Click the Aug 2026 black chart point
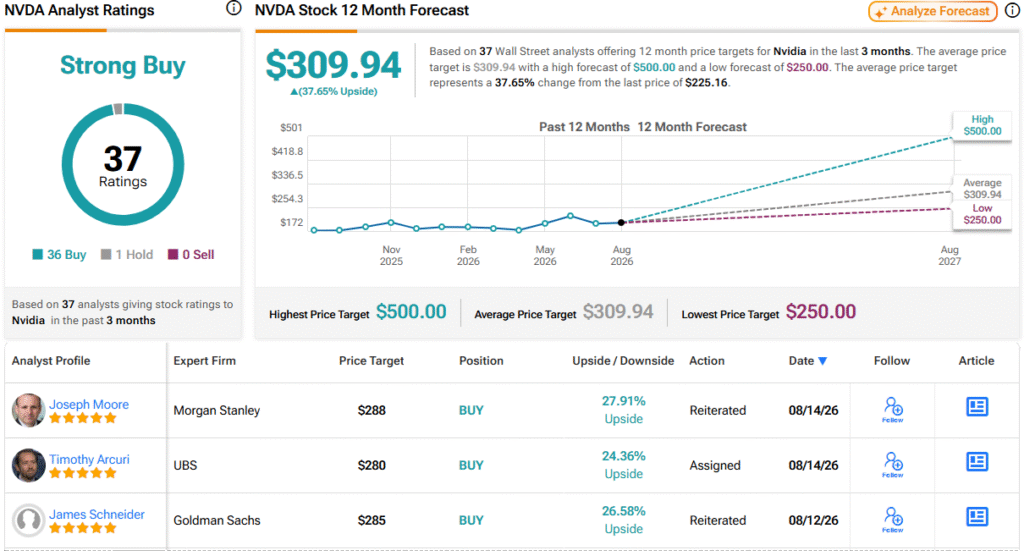The width and height of the screenshot is (1024, 556). [x=622, y=222]
